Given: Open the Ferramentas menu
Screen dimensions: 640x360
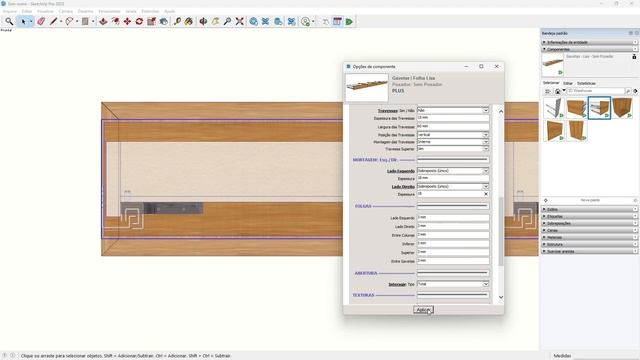Looking at the screenshot, I should 109,11.
